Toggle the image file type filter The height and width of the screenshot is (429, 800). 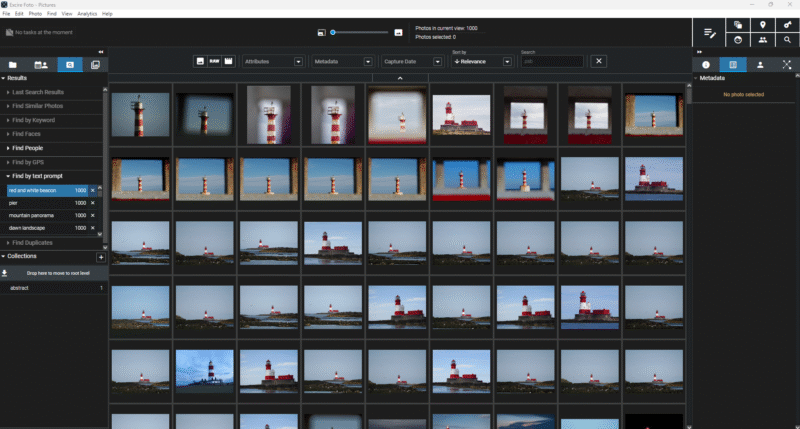(x=201, y=61)
